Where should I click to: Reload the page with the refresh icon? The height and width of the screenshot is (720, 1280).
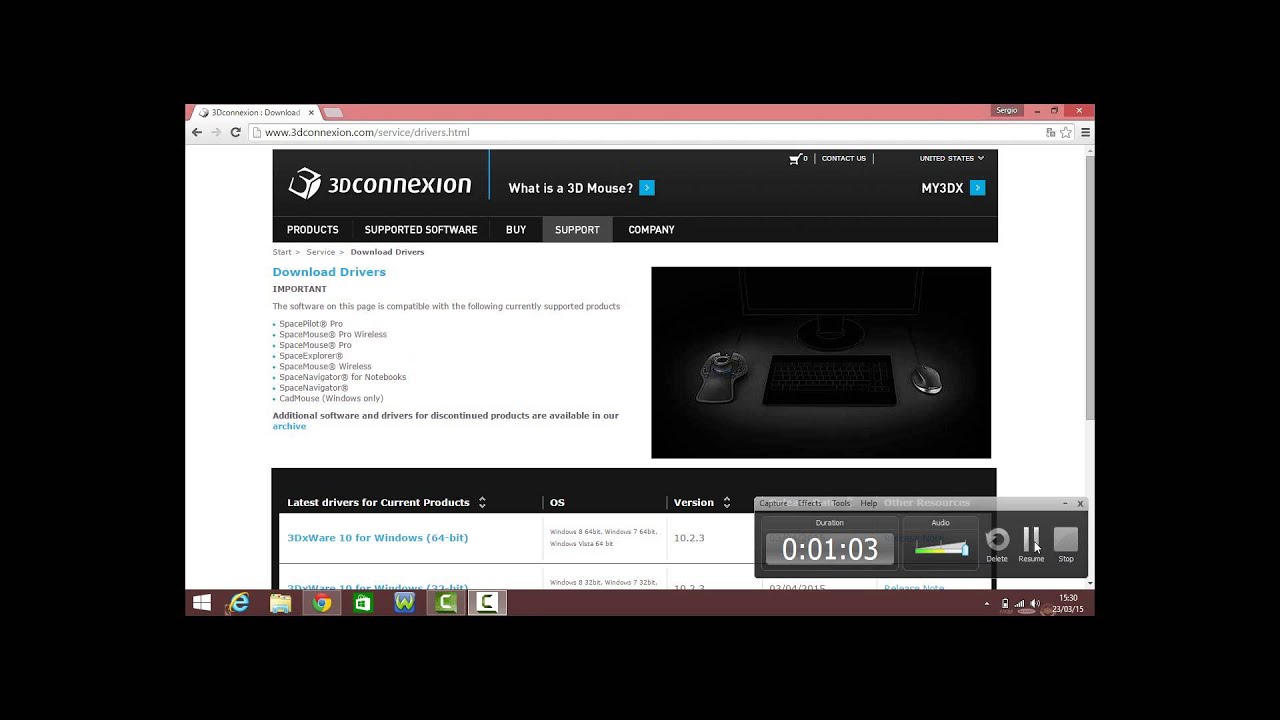[236, 132]
